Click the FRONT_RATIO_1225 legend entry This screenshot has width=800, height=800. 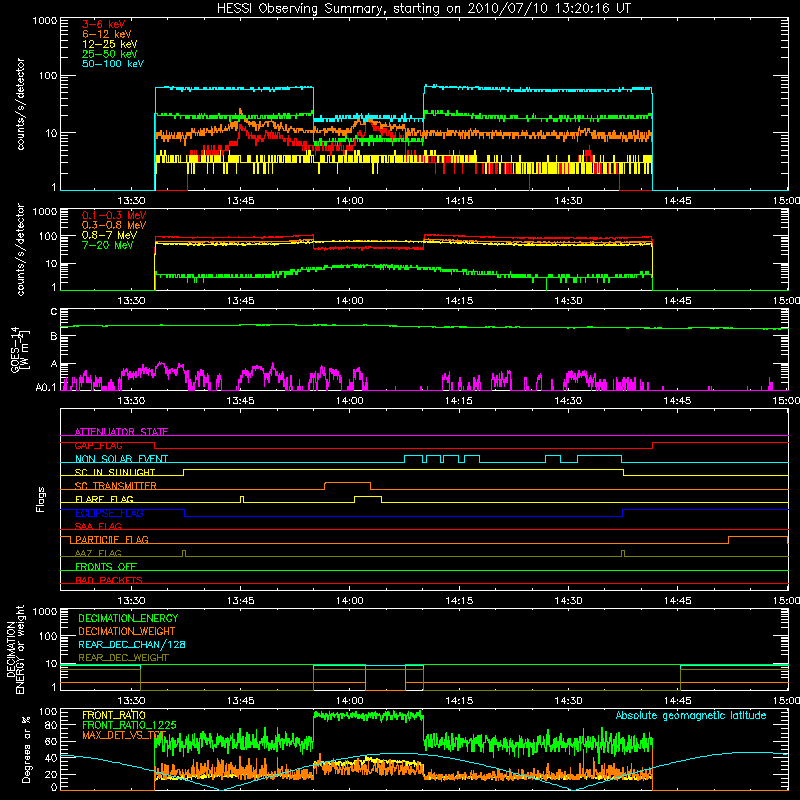coord(129,725)
